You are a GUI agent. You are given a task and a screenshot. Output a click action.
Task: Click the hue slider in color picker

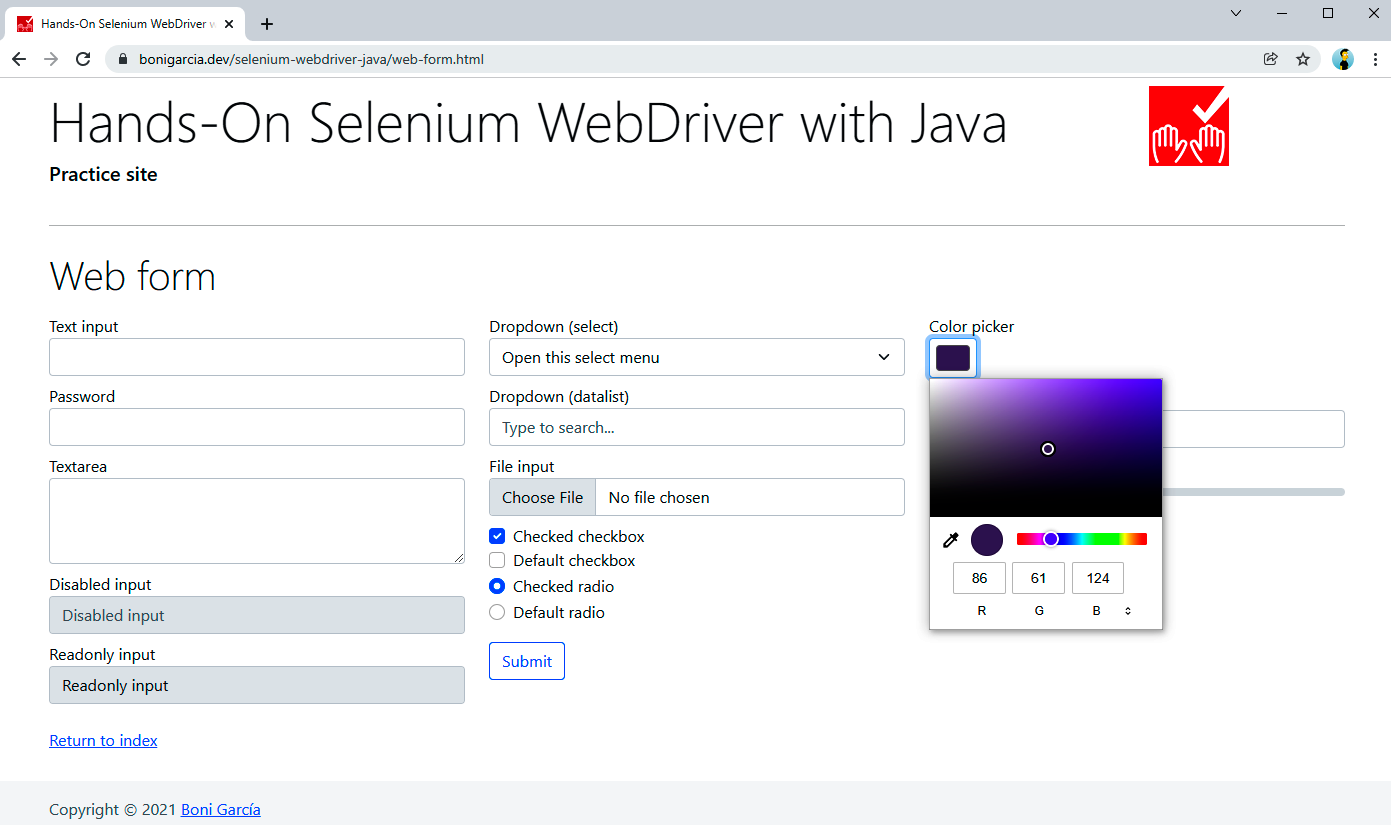[x=1081, y=539]
